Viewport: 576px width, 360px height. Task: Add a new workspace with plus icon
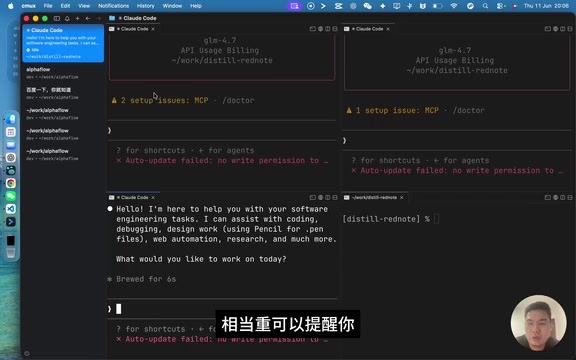(78, 18)
